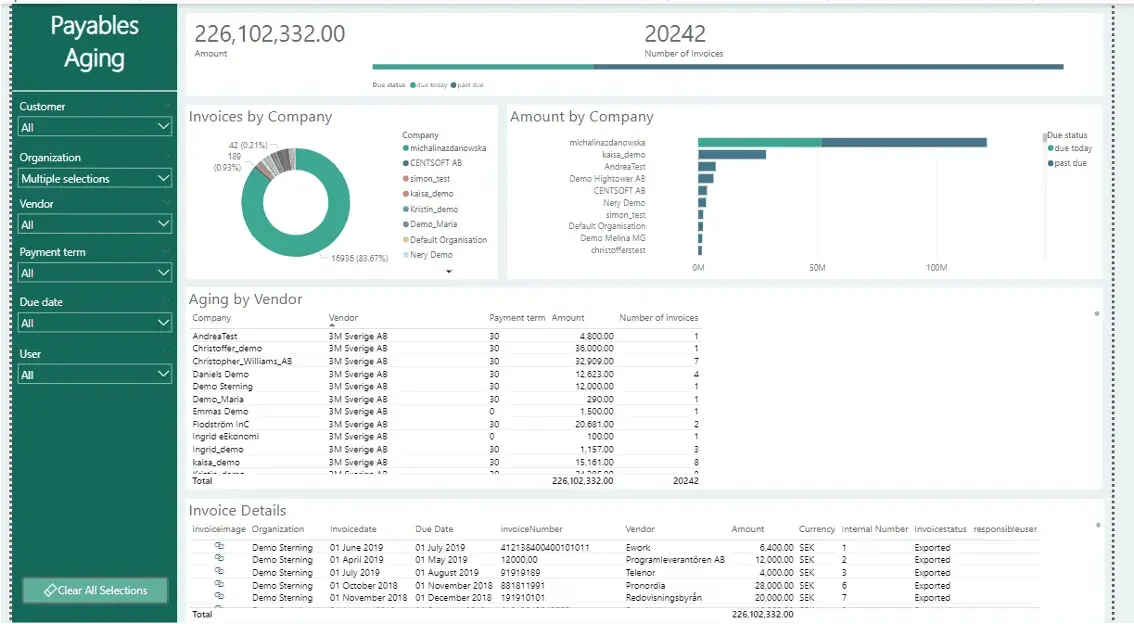Click the 'due today' legend marker in Amount by Company
This screenshot has width=1134, height=624.
coord(1051,149)
